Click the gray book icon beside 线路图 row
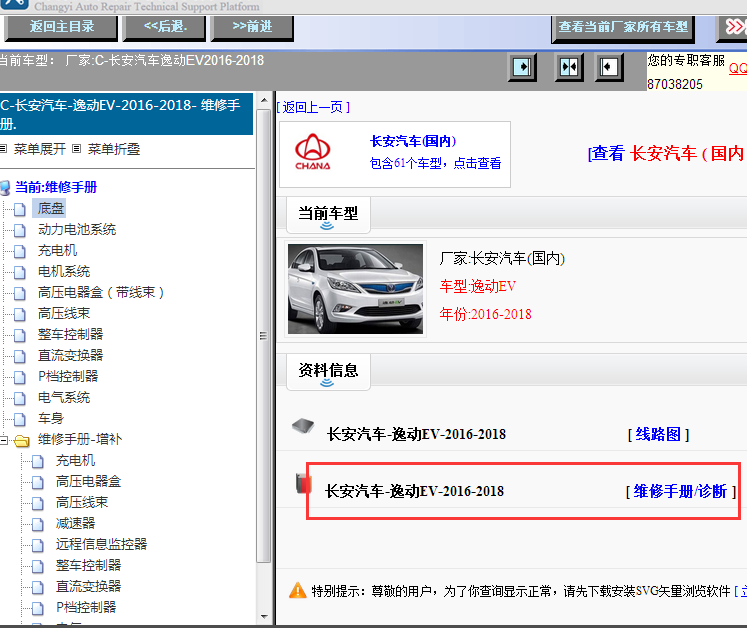Image resolution: width=747 pixels, height=628 pixels. [x=303, y=425]
